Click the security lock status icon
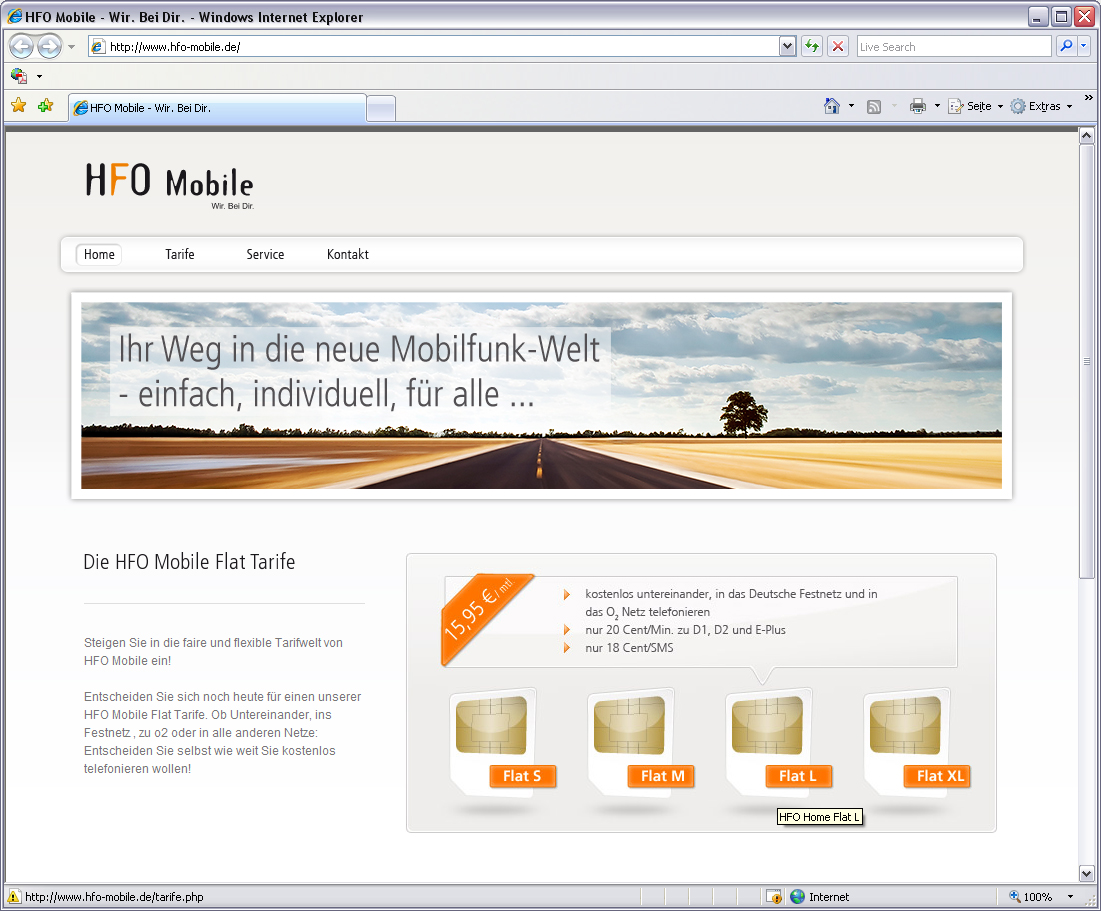Screen dimensions: 1101x911 pos(773,897)
